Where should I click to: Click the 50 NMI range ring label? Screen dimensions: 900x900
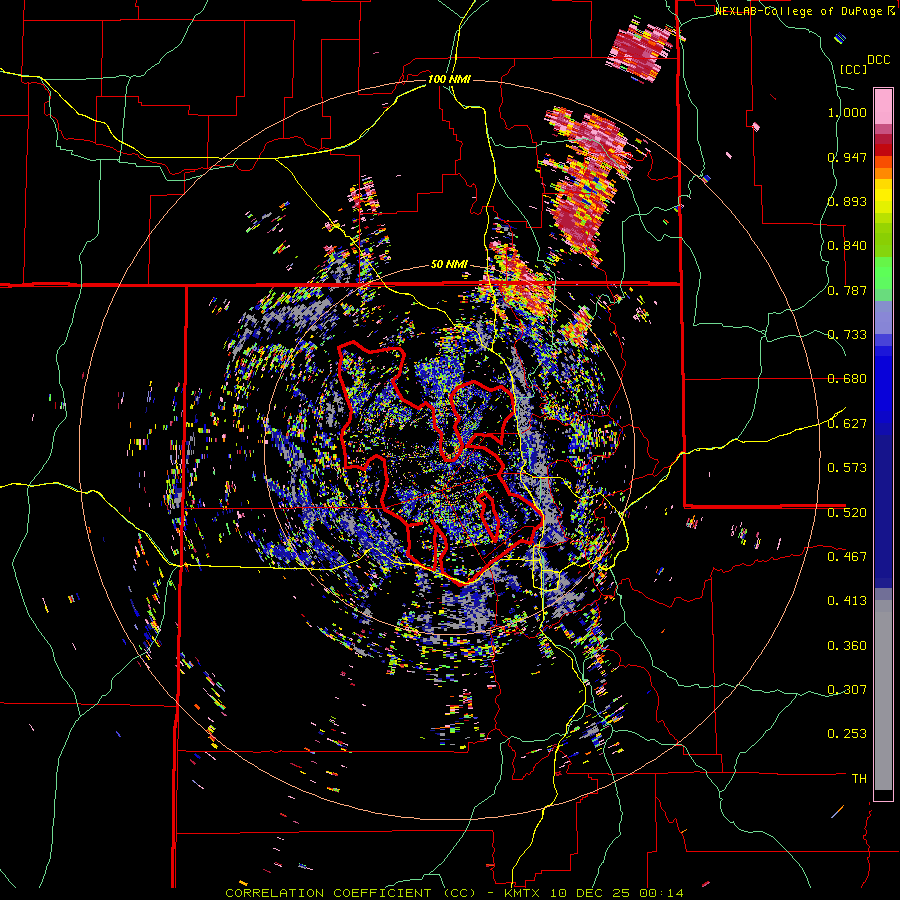[449, 265]
